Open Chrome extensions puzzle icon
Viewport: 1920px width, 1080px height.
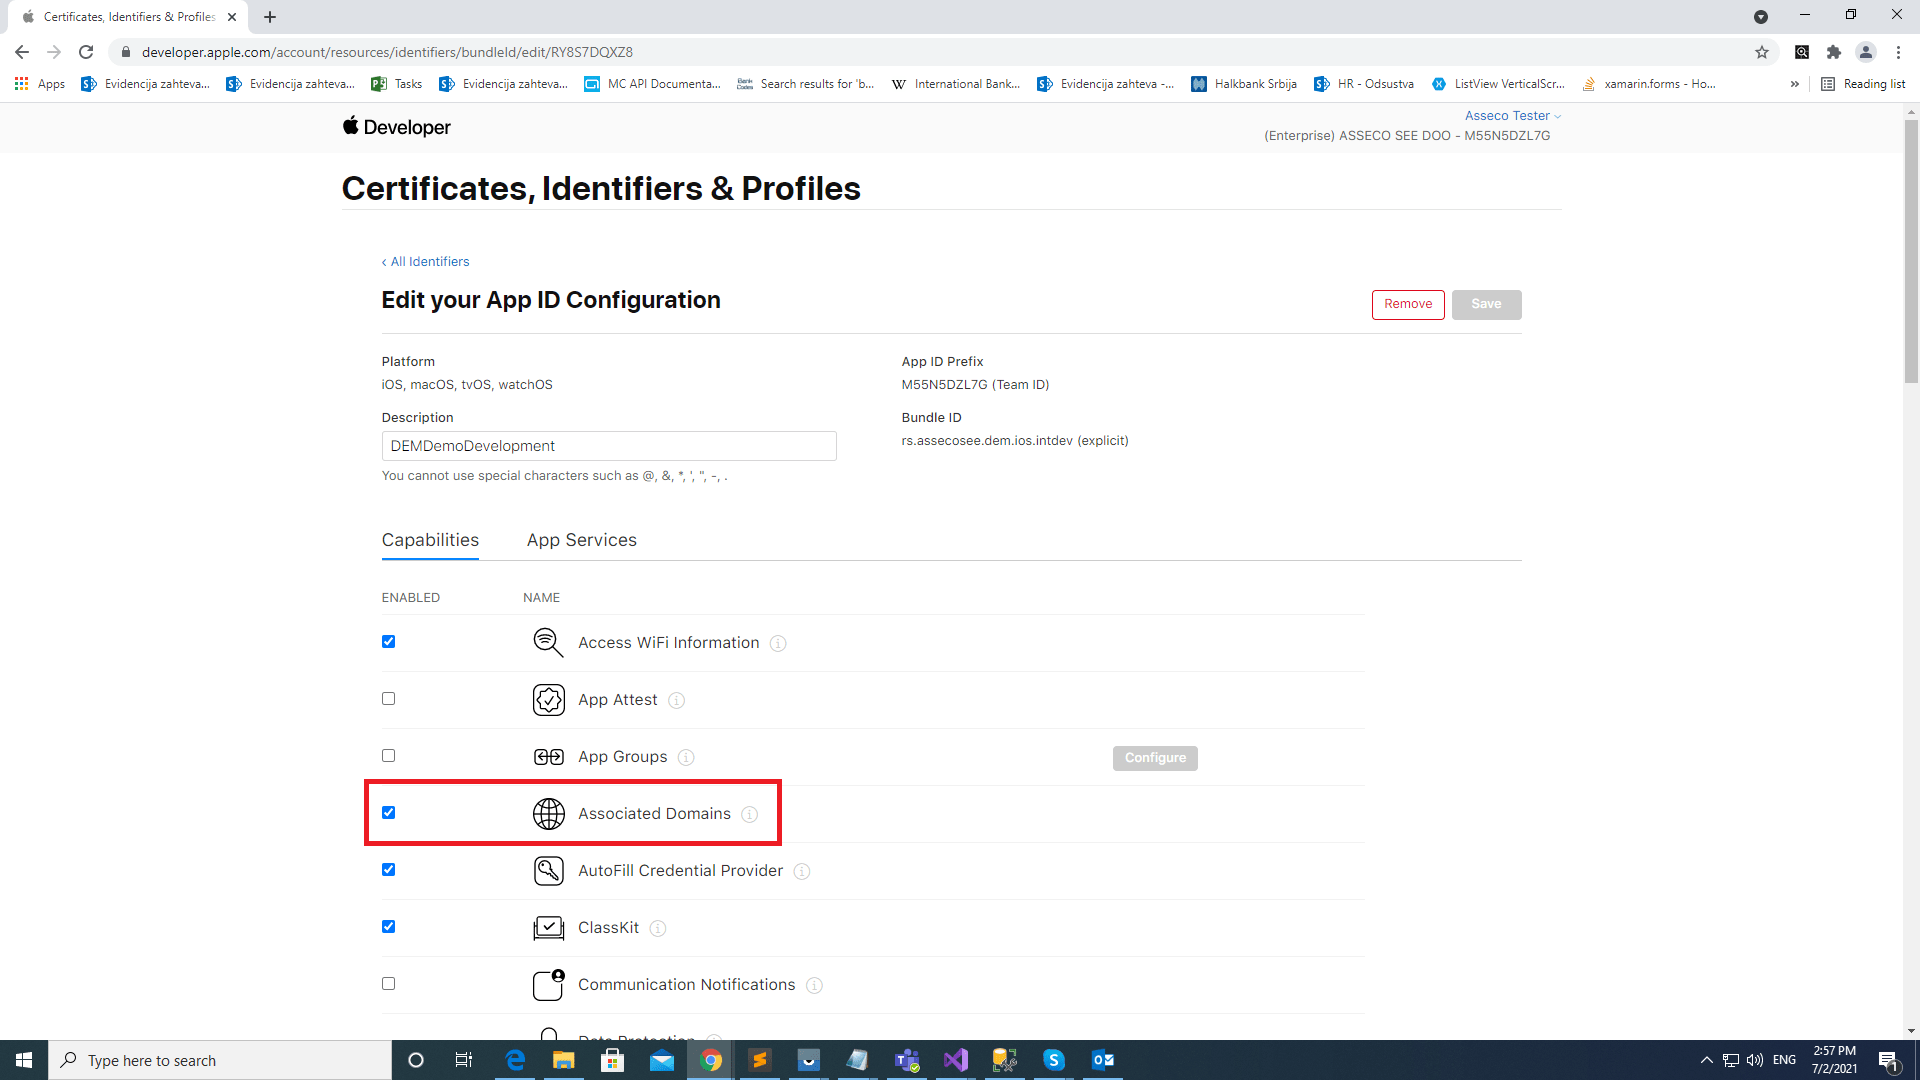(1833, 52)
